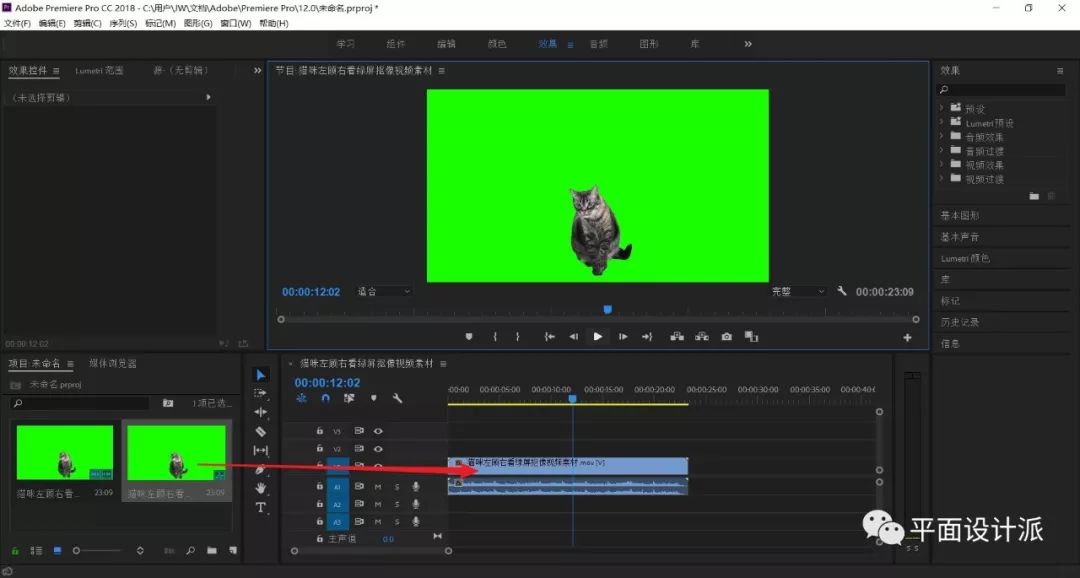Switch project panel to list view
Screen dimensions: 1080x578
(x=36, y=550)
